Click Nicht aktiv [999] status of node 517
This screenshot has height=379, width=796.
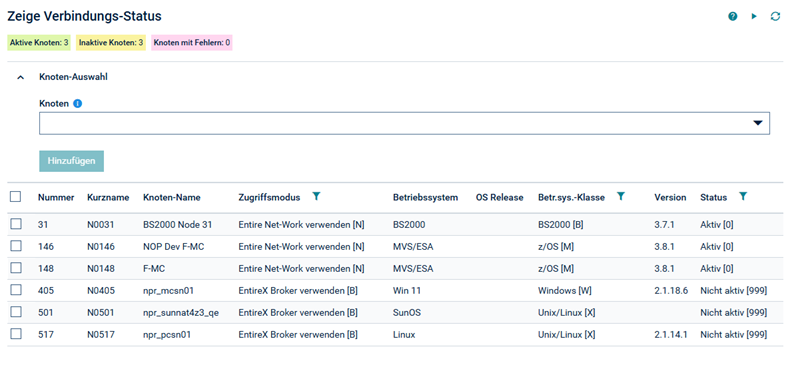pos(734,335)
